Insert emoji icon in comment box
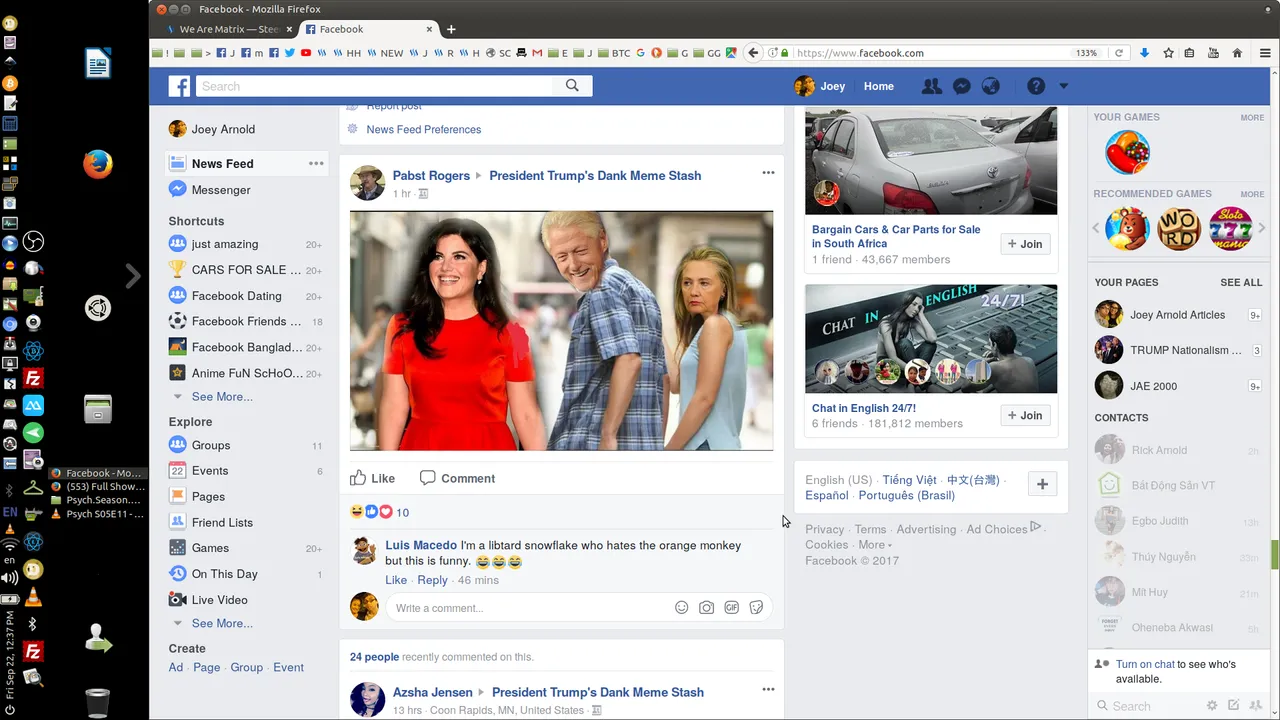This screenshot has height=720, width=1280. [x=682, y=607]
